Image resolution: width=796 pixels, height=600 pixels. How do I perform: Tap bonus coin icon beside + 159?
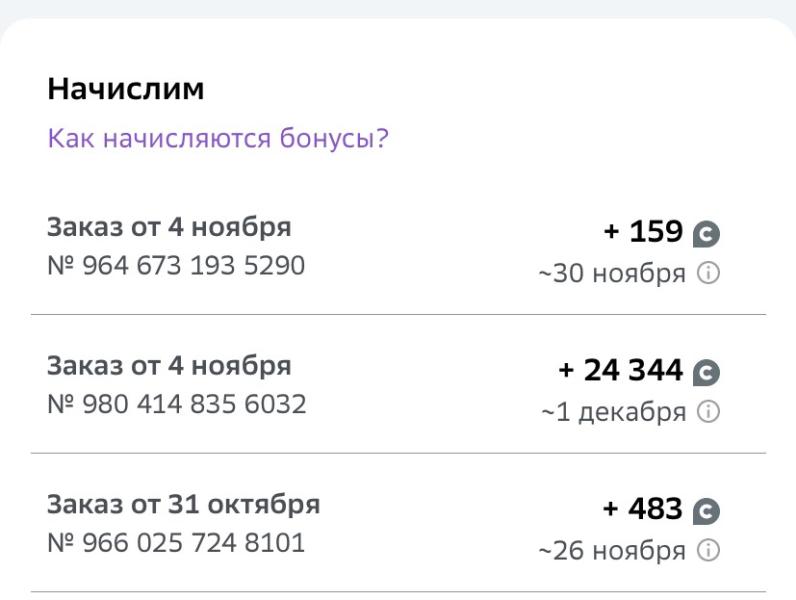707,234
